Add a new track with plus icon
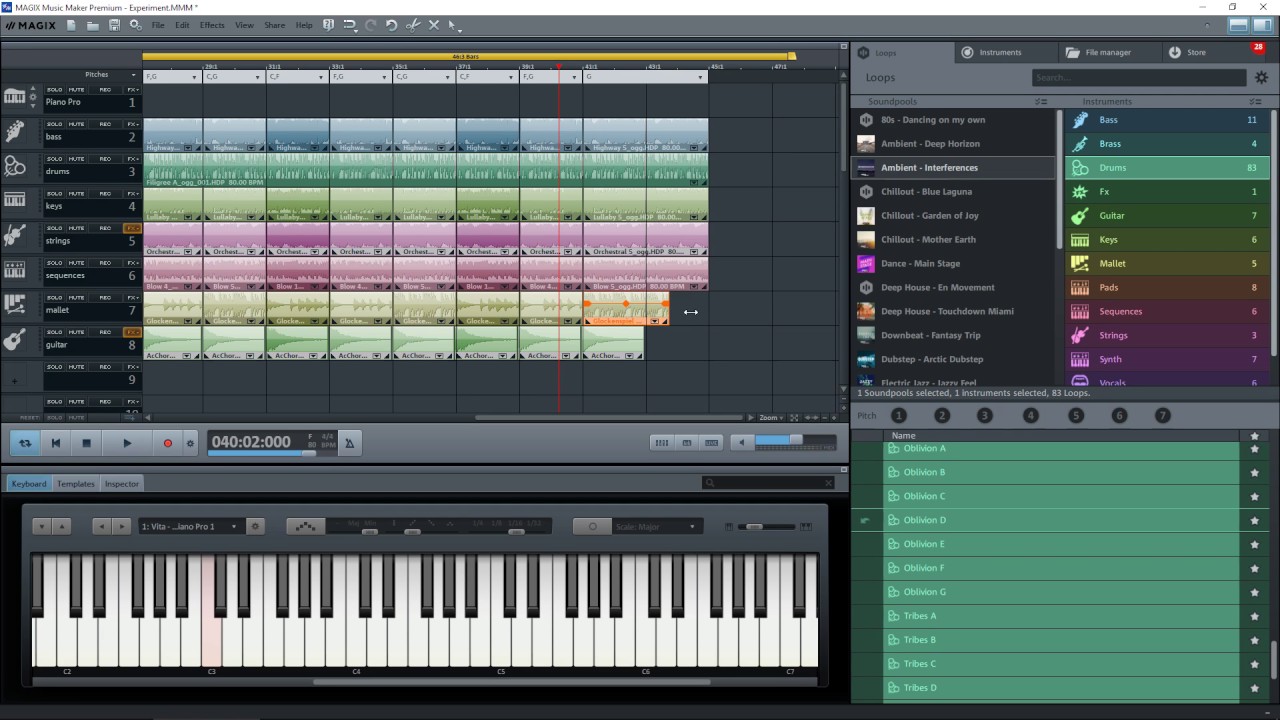This screenshot has width=1280, height=720. click(14, 380)
